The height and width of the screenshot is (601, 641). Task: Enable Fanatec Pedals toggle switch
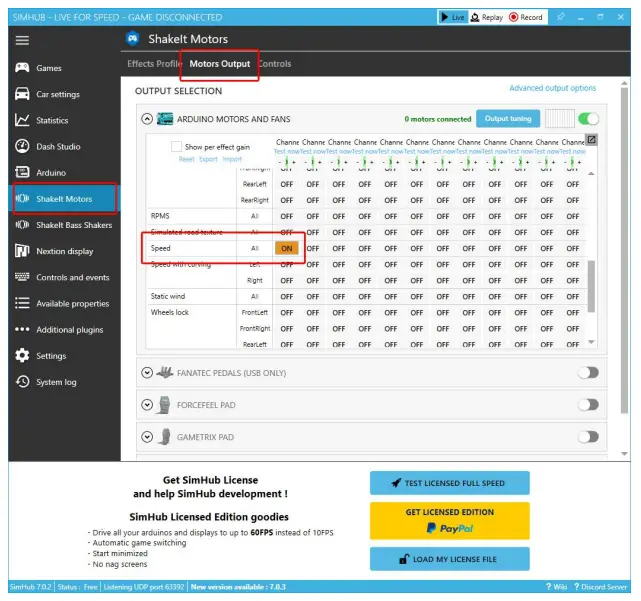(x=588, y=372)
